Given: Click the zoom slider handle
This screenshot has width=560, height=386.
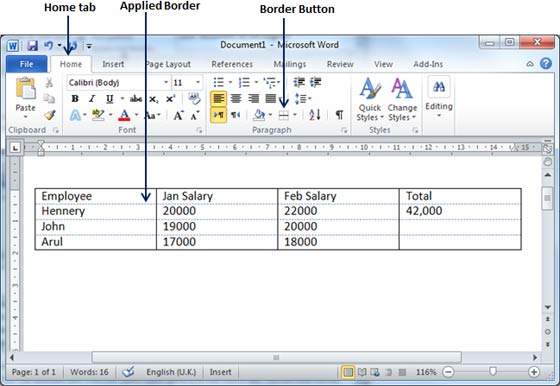Looking at the screenshot, I should click(493, 372).
